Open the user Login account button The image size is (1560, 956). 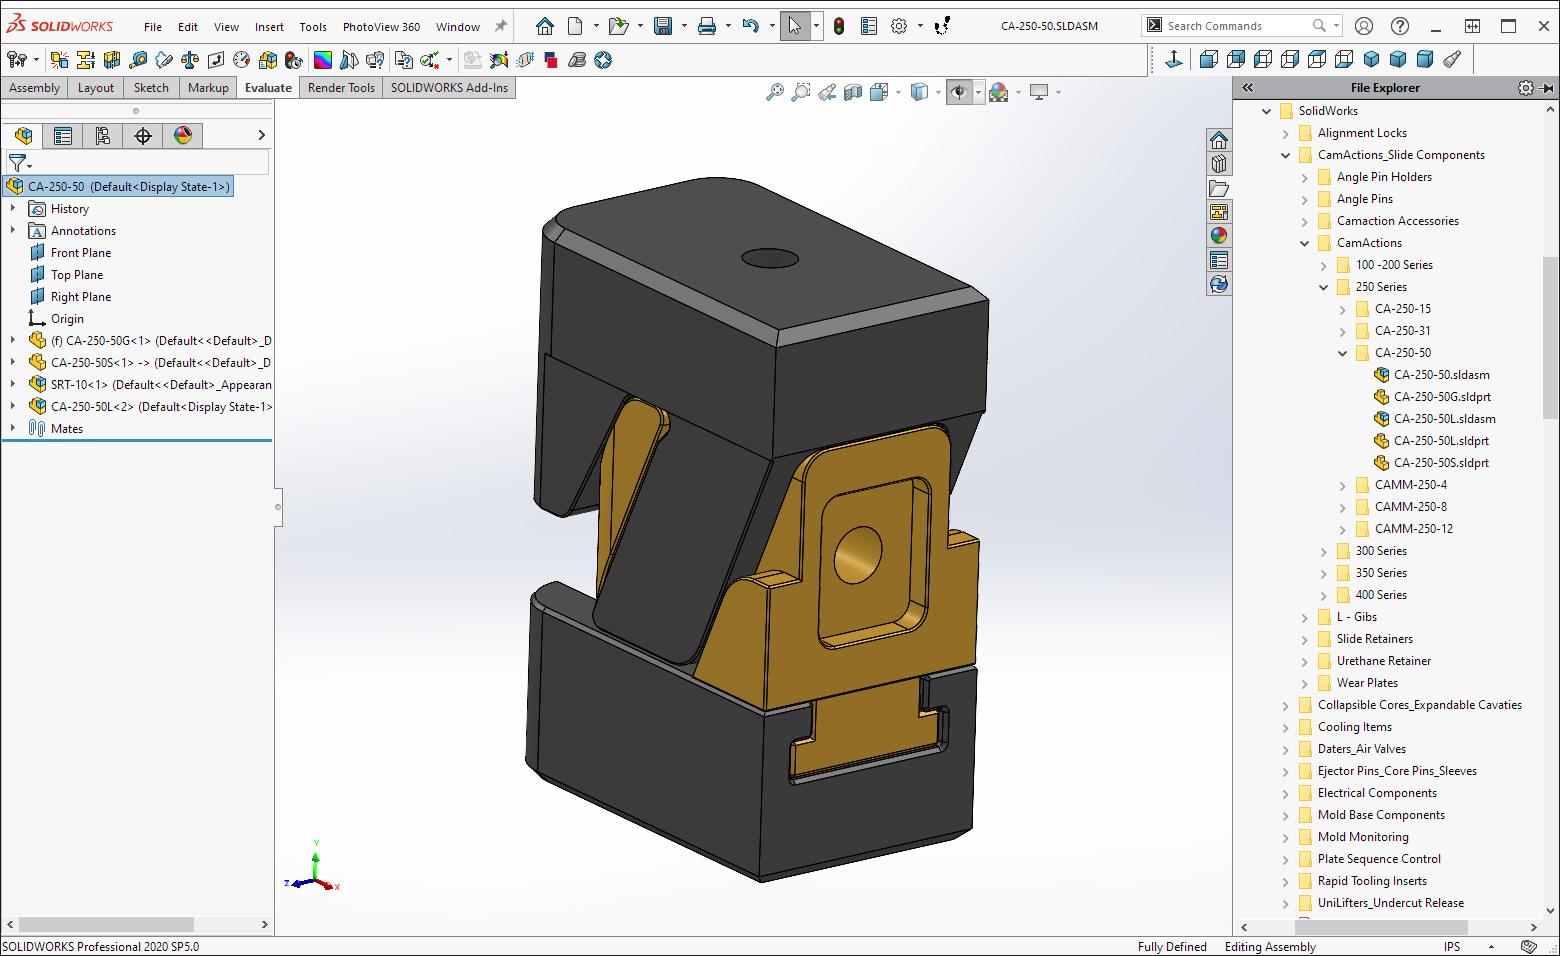pyautogui.click(x=1364, y=26)
